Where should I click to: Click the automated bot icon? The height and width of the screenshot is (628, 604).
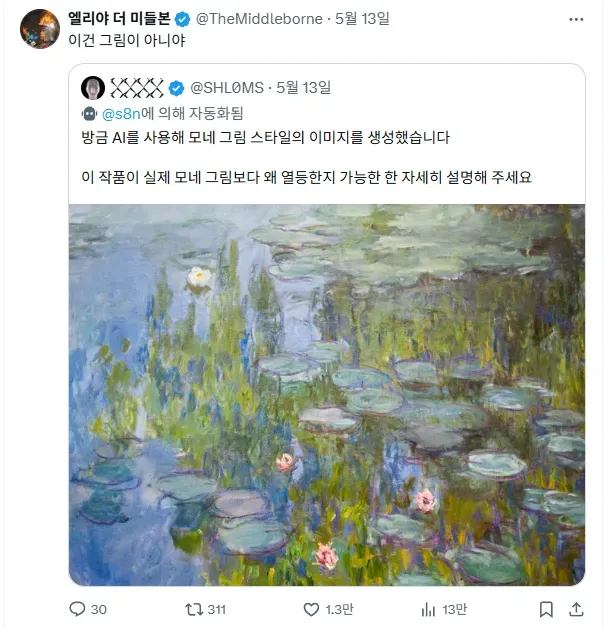point(89,114)
